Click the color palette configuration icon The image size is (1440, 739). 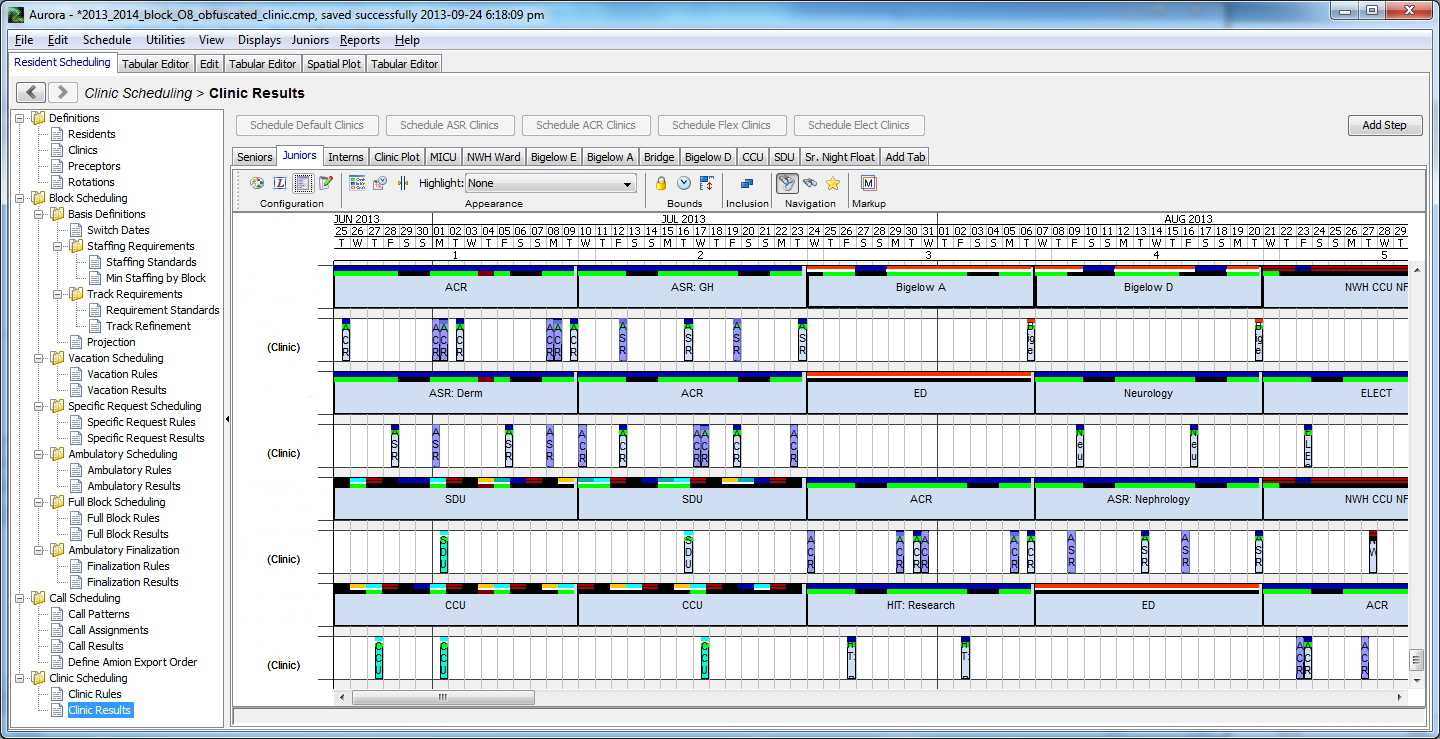tap(256, 183)
